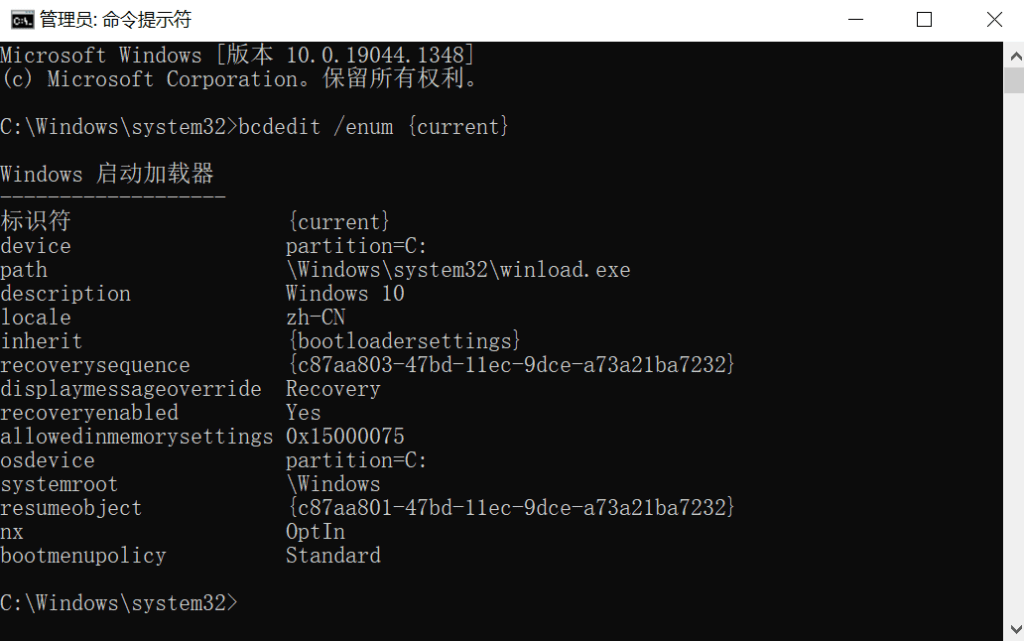Image resolution: width=1024 pixels, height=641 pixels.
Task: Click the OptIn value for nx
Action: [315, 532]
